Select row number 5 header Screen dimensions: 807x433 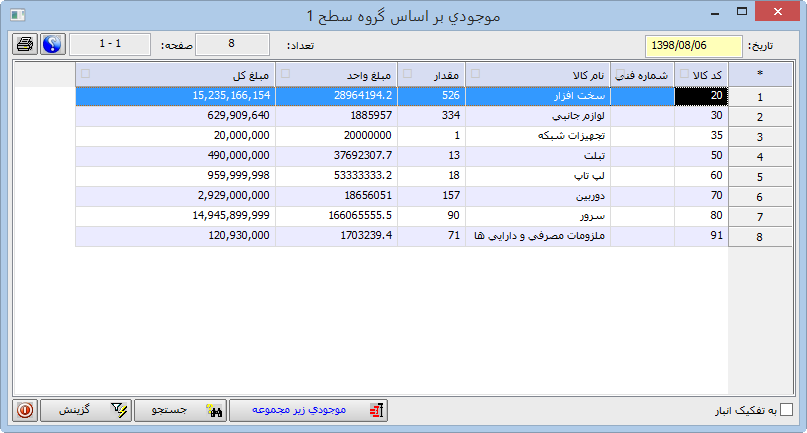pos(760,177)
